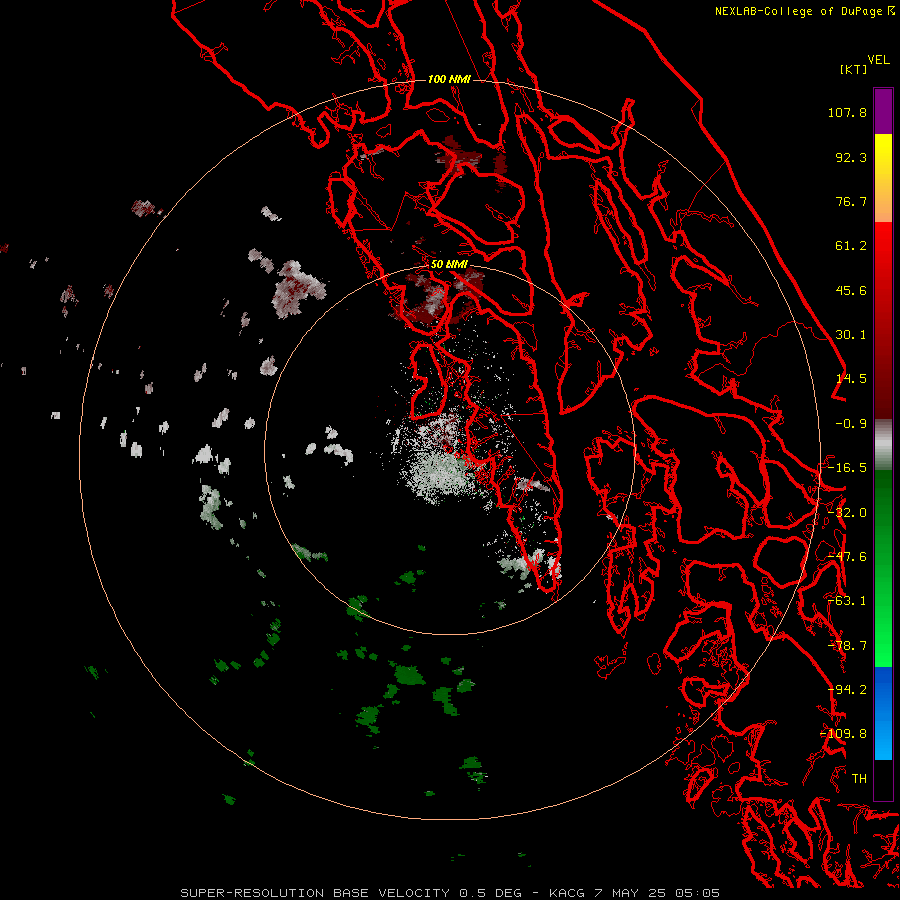Click the TH label on the scale
Screen dimensions: 900x900
859,779
